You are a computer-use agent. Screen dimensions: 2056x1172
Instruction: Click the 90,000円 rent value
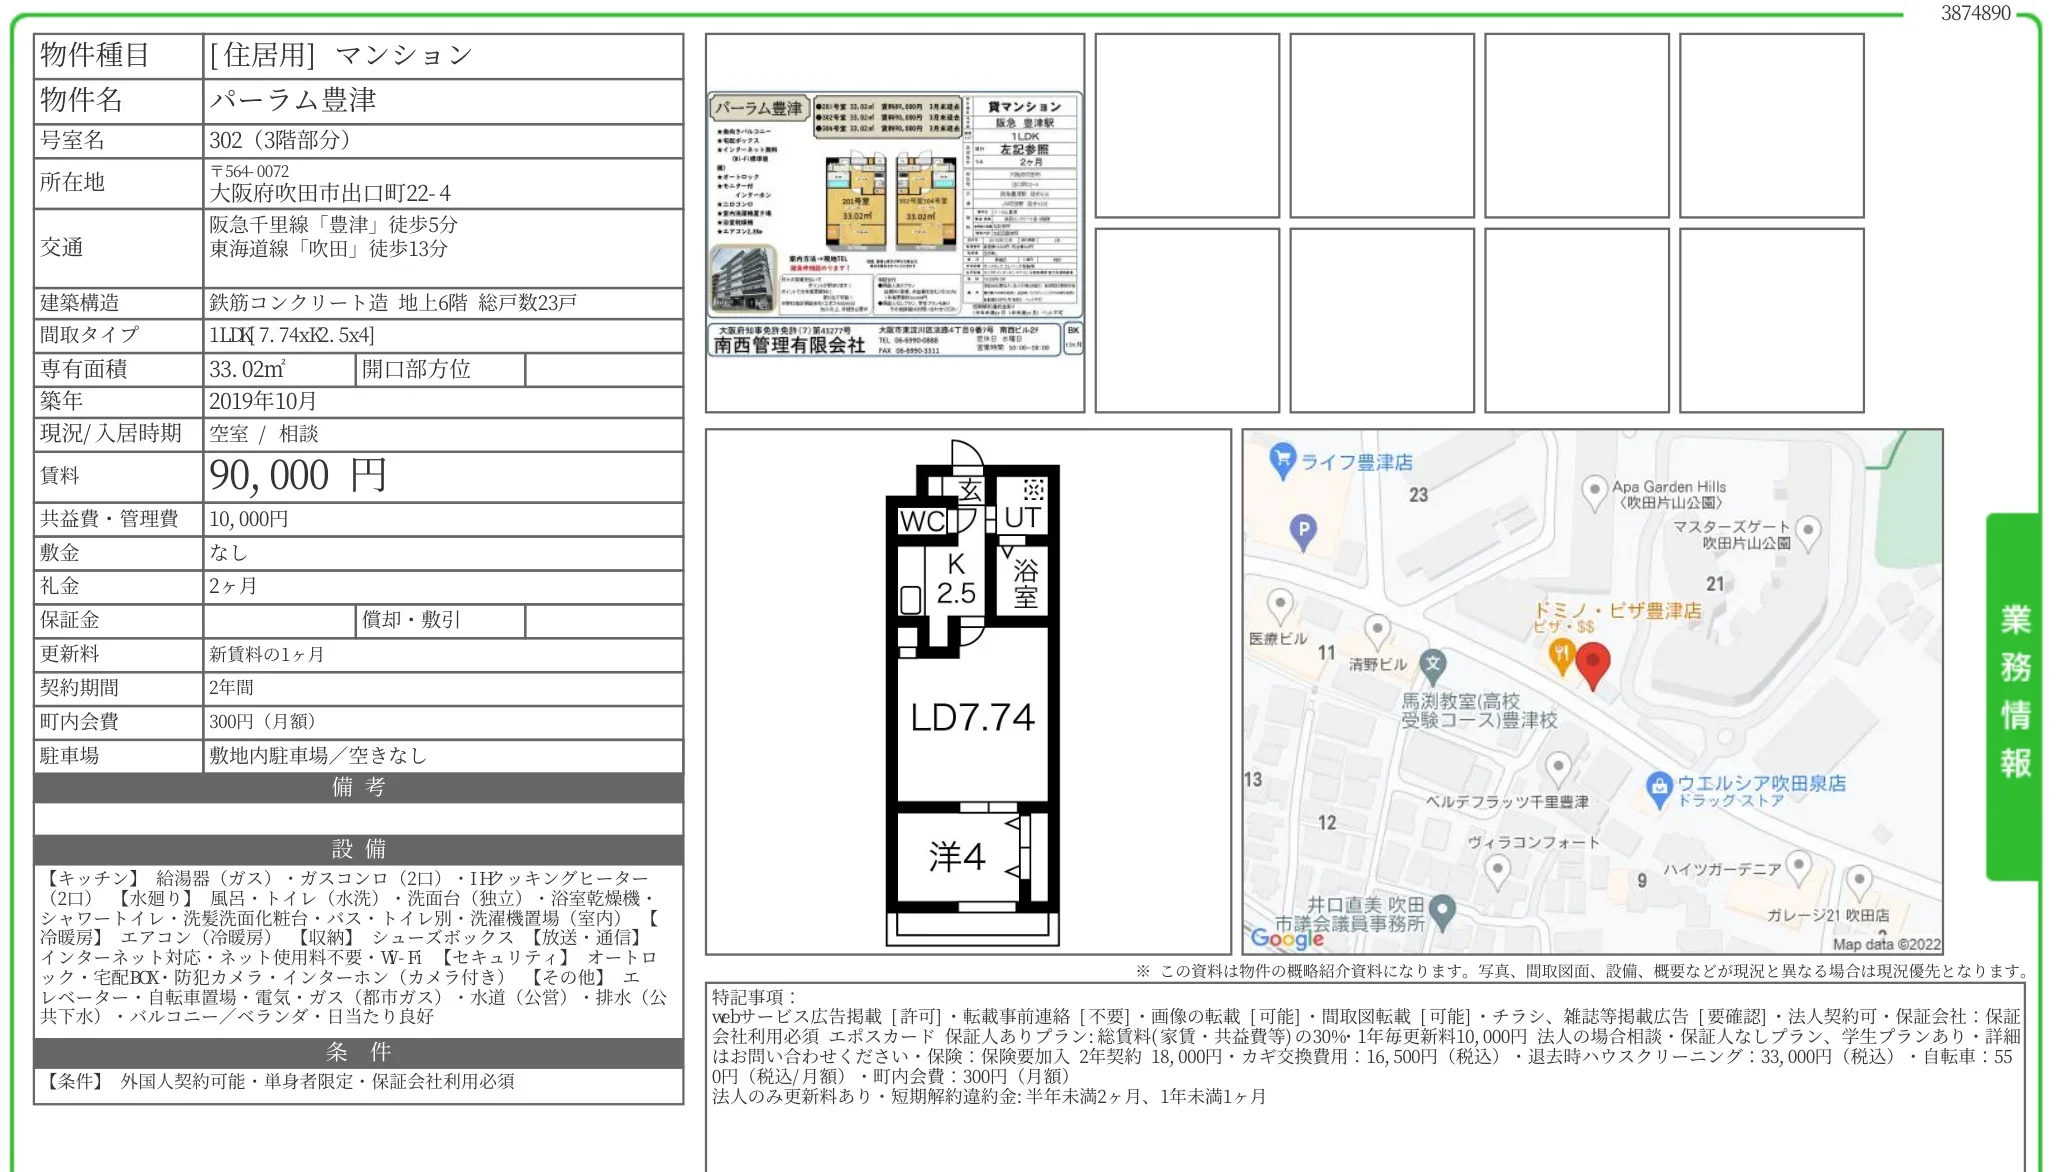pos(298,476)
